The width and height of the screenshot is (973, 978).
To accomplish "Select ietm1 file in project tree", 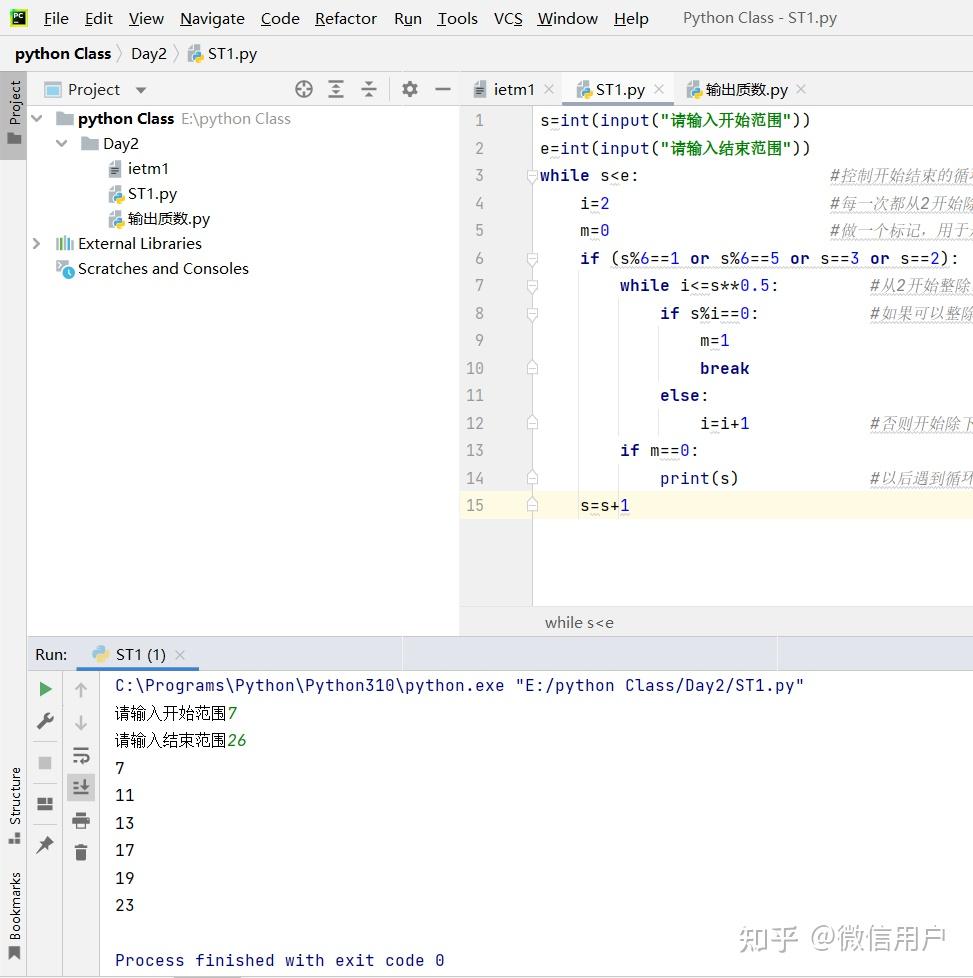I will click(x=148, y=168).
